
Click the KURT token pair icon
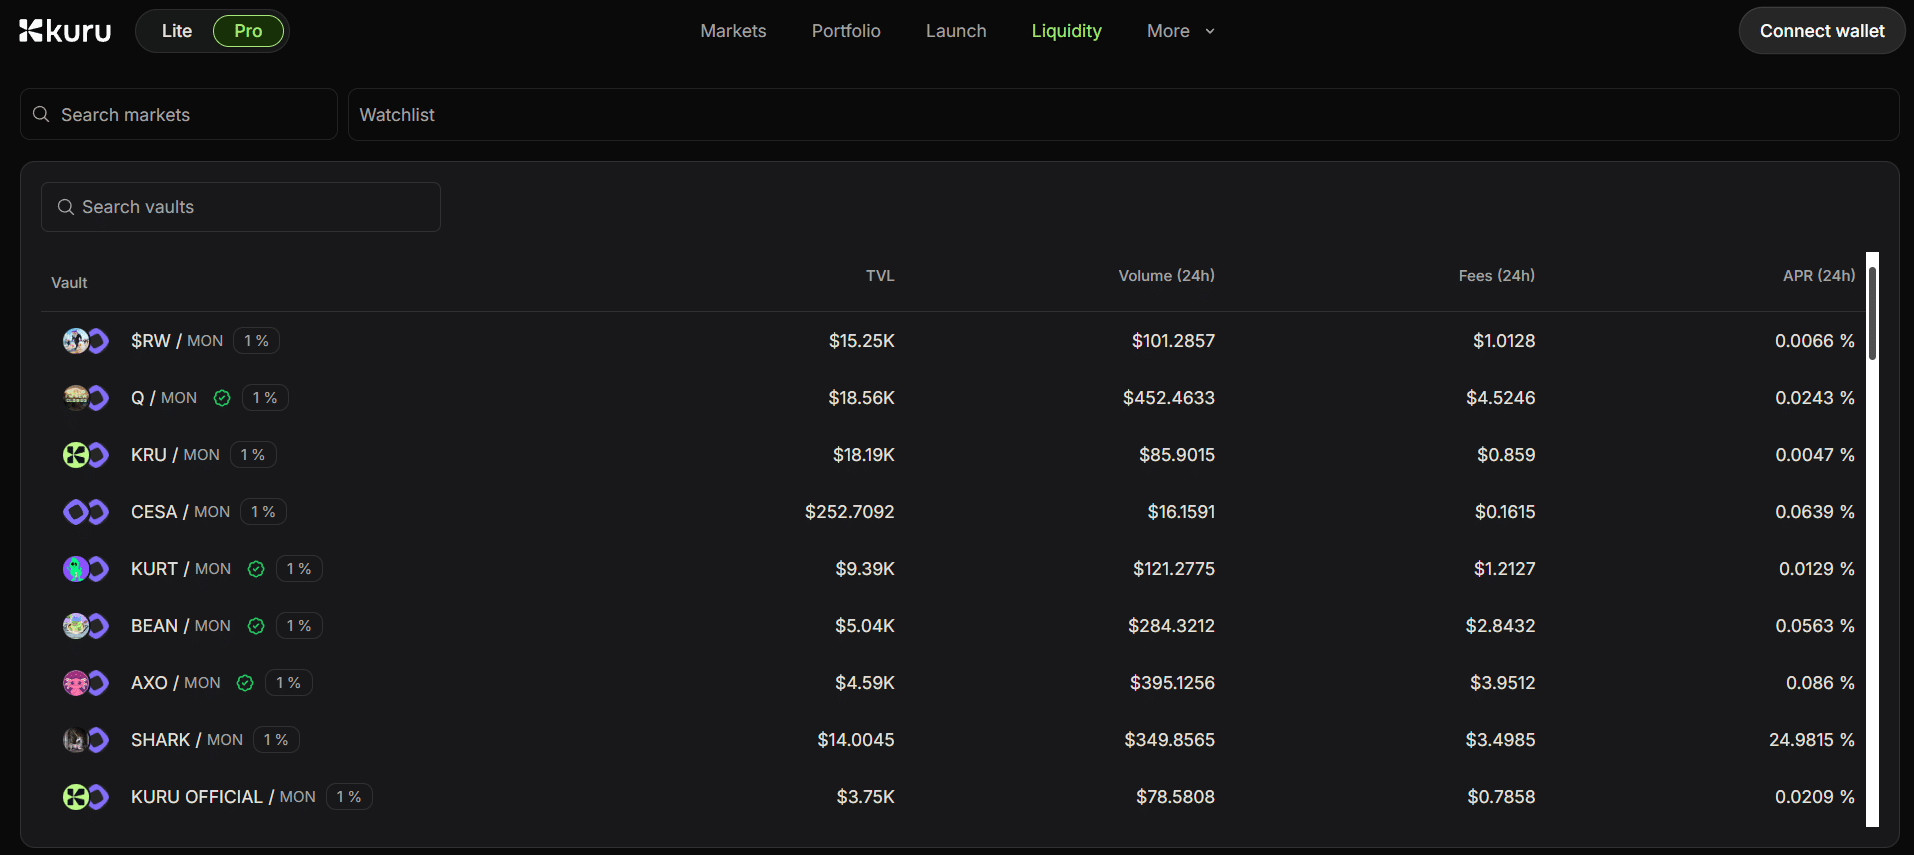86,569
